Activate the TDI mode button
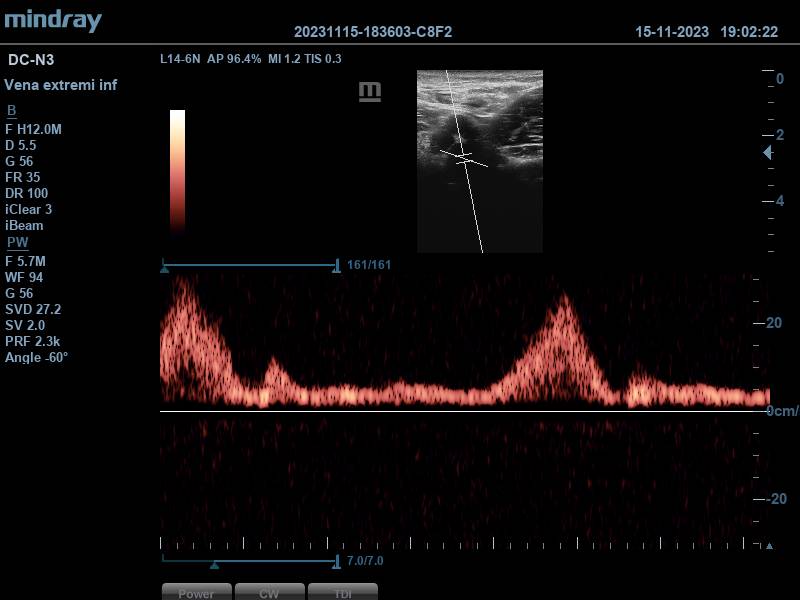Screen dimensions: 800x600 (x=342, y=592)
